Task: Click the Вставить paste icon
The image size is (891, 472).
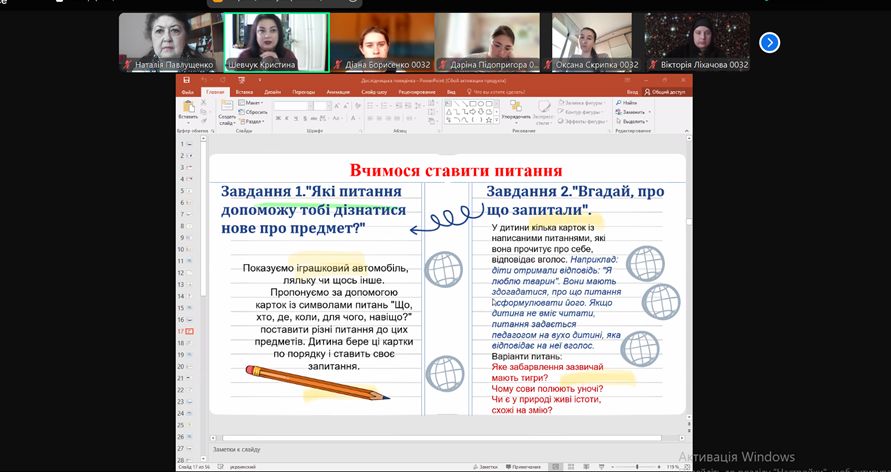Action: (x=187, y=108)
